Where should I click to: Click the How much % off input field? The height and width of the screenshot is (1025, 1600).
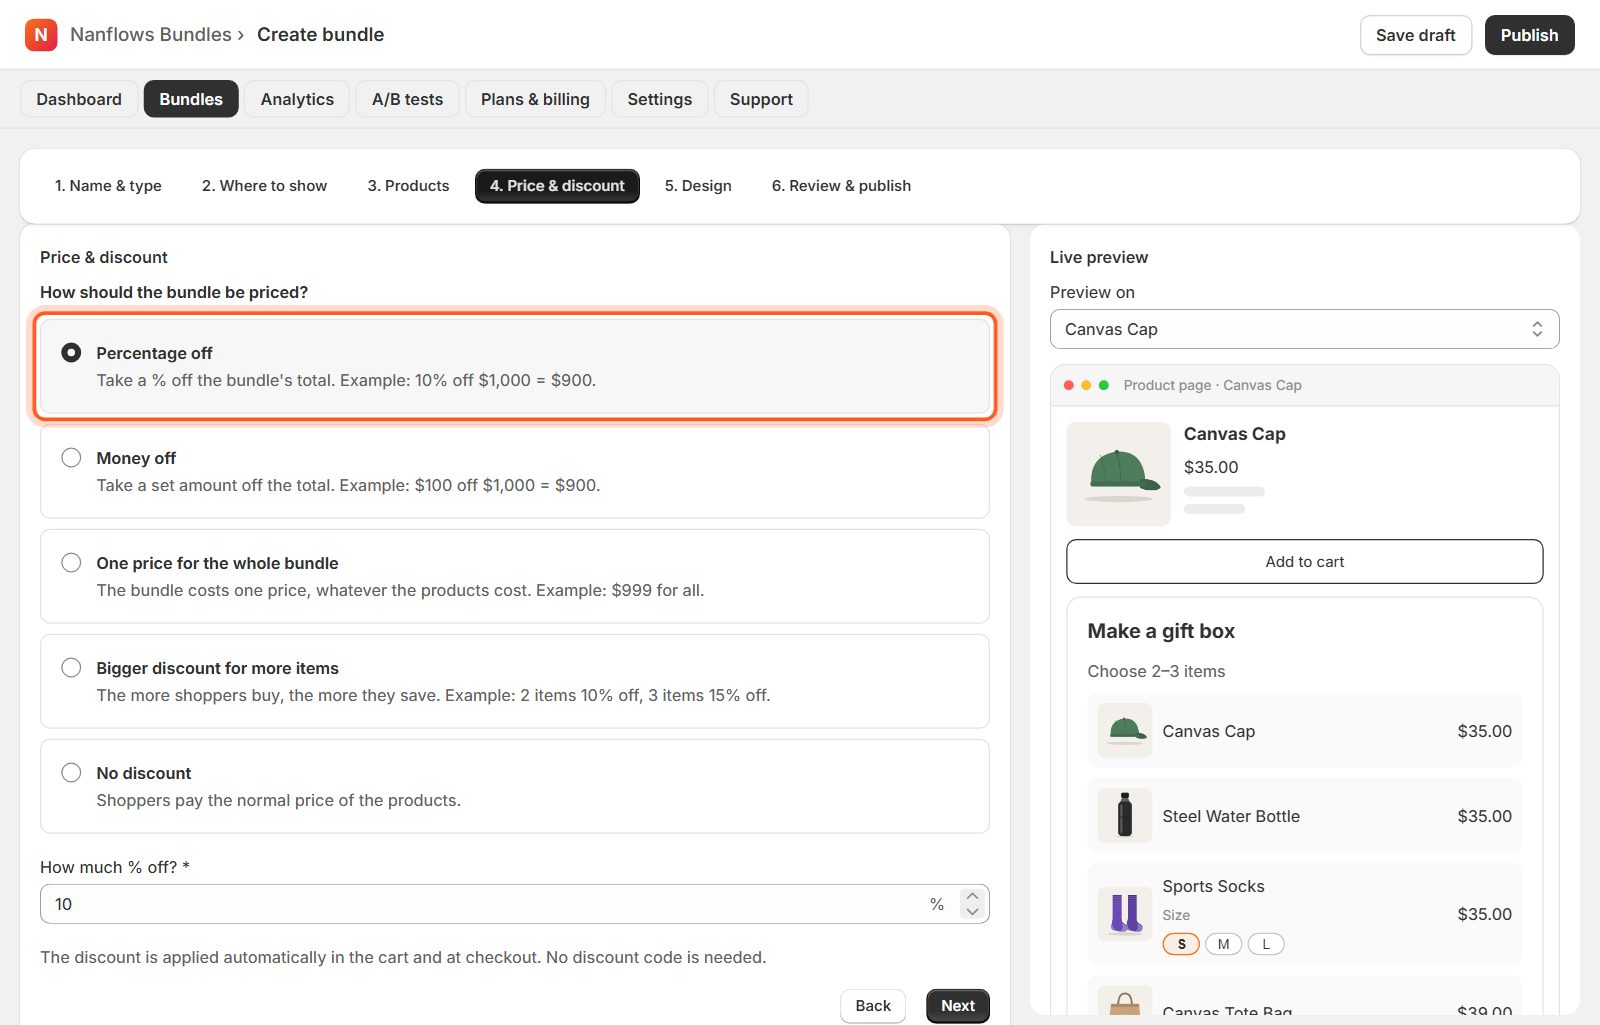515,904
